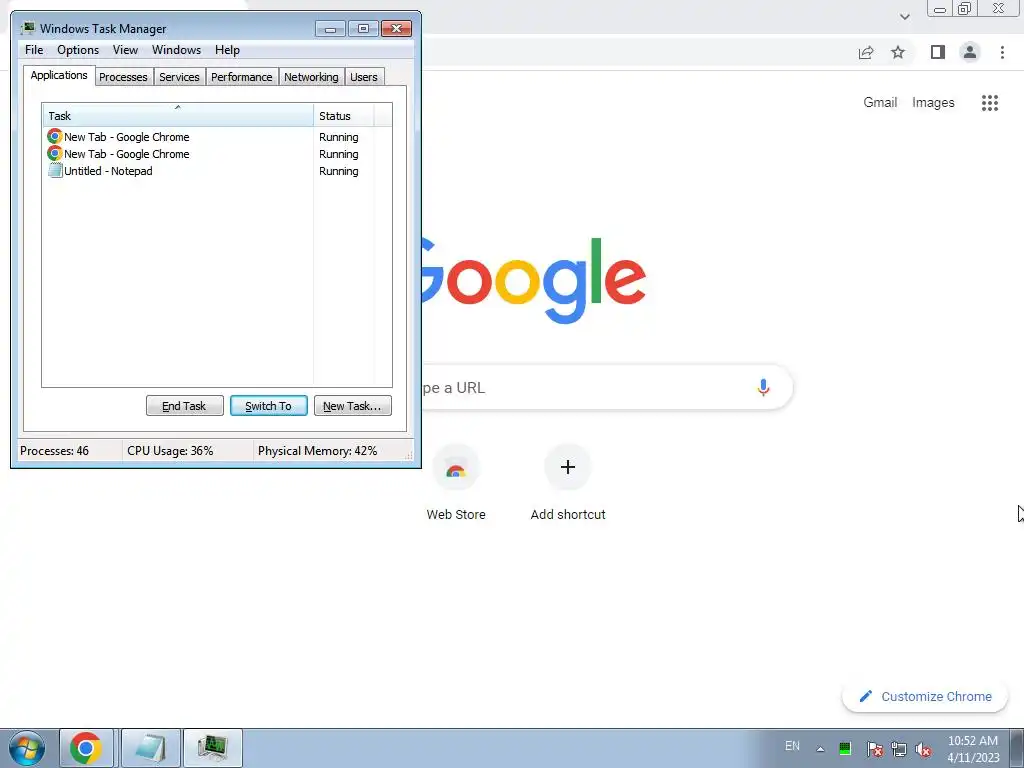The width and height of the screenshot is (1024, 768).
Task: Select Task Manager taskbar icon
Action: pos(212,748)
